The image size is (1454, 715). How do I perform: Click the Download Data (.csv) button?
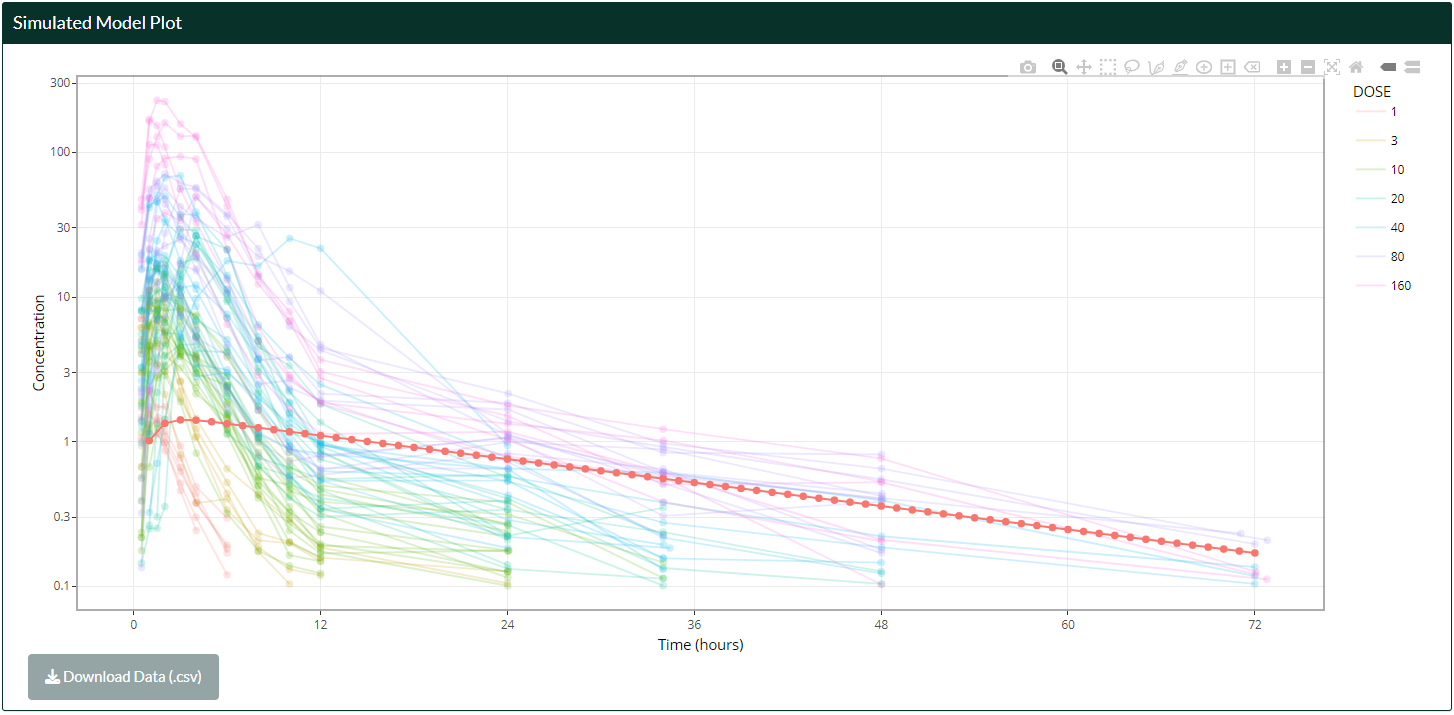point(123,677)
